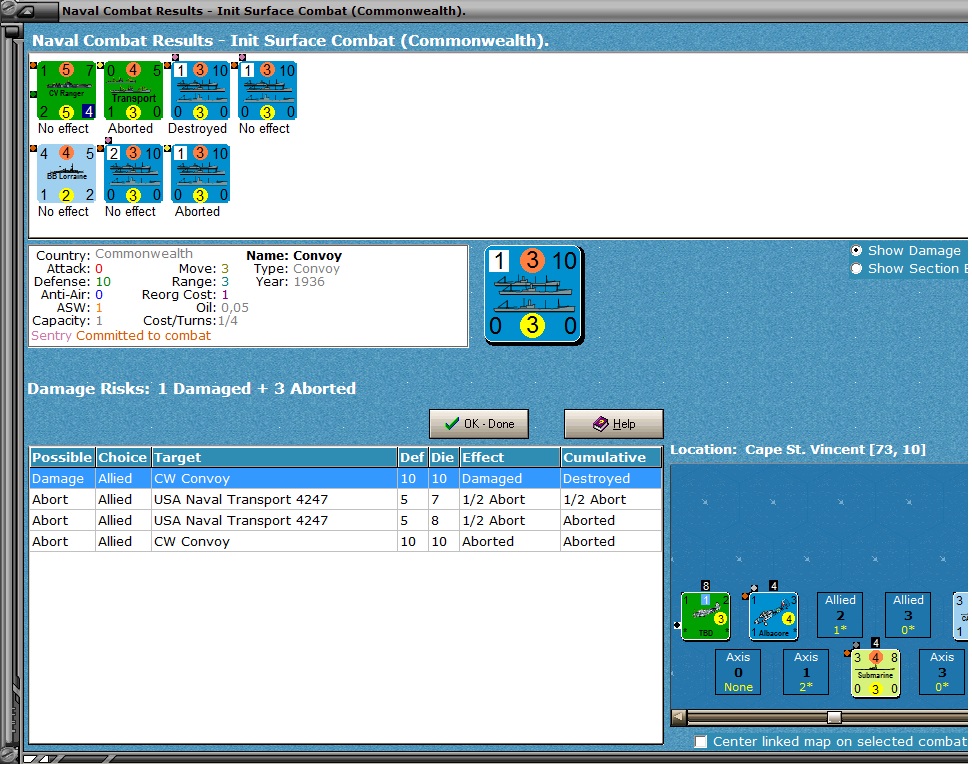Select the top-row convoy with No effect
The height and width of the screenshot is (764, 972).
click(x=267, y=91)
